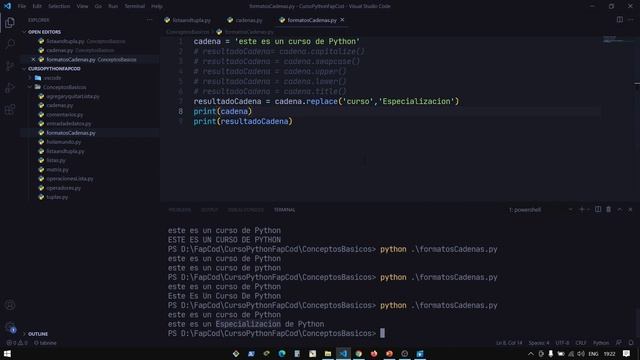Click the CRLF end-of-line status item
Image resolution: width=640 pixels, height=360 pixels.
coord(581,343)
